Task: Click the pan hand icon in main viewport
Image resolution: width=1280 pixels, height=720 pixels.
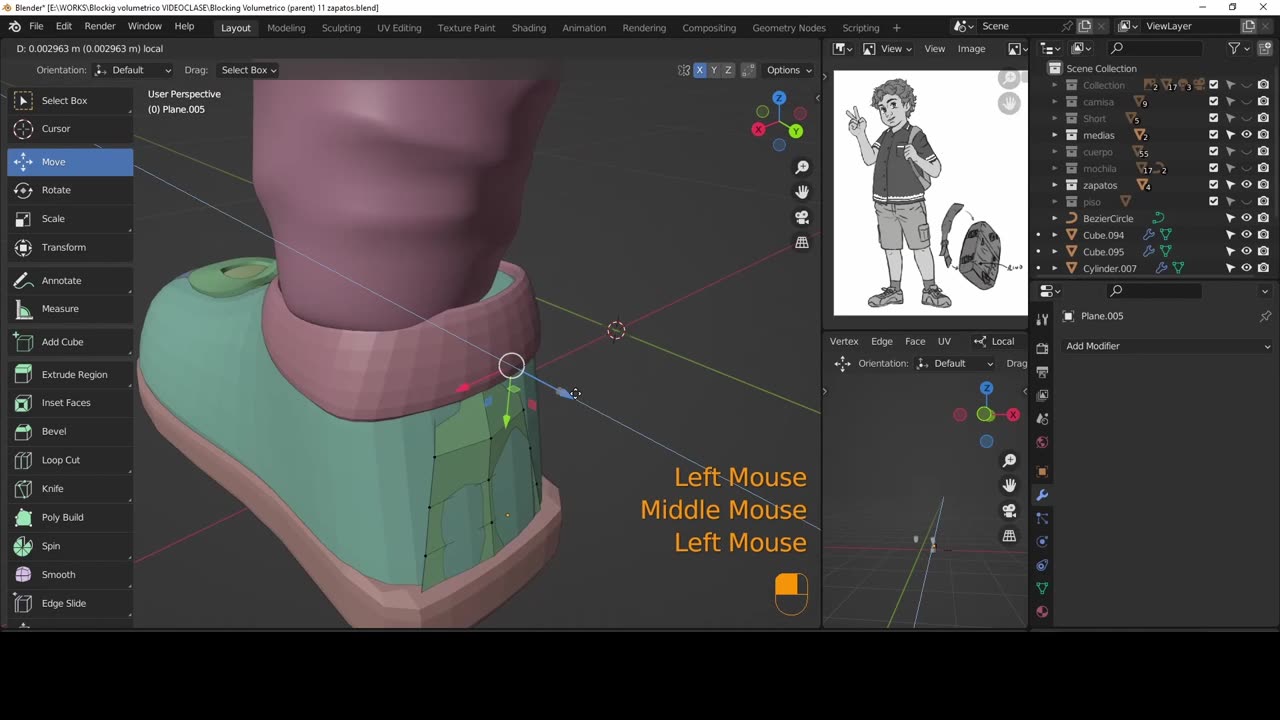Action: coord(802,192)
